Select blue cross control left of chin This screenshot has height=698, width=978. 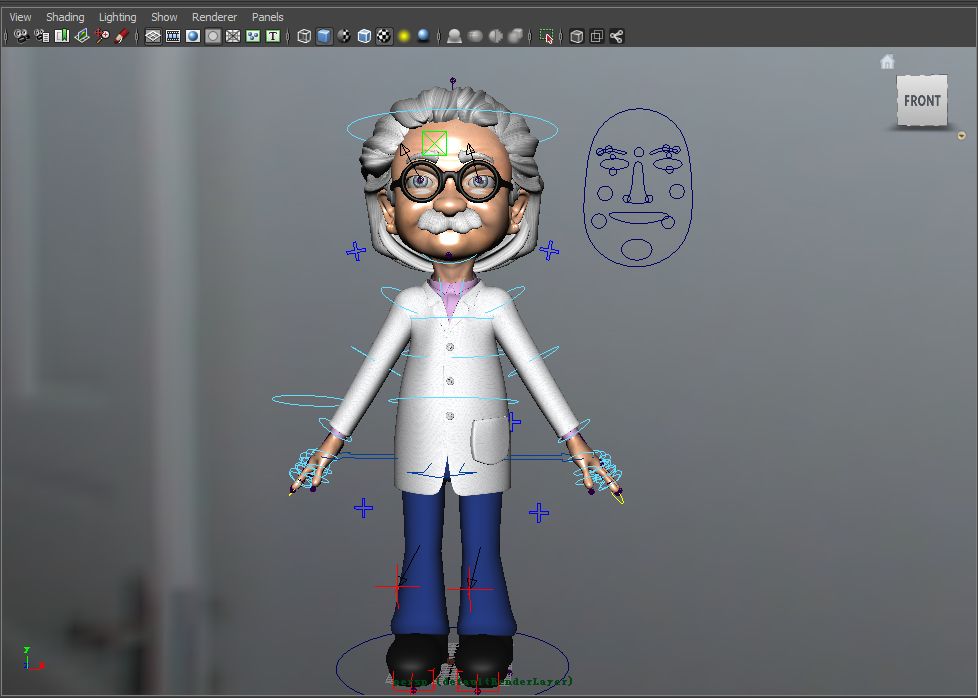pyautogui.click(x=356, y=251)
